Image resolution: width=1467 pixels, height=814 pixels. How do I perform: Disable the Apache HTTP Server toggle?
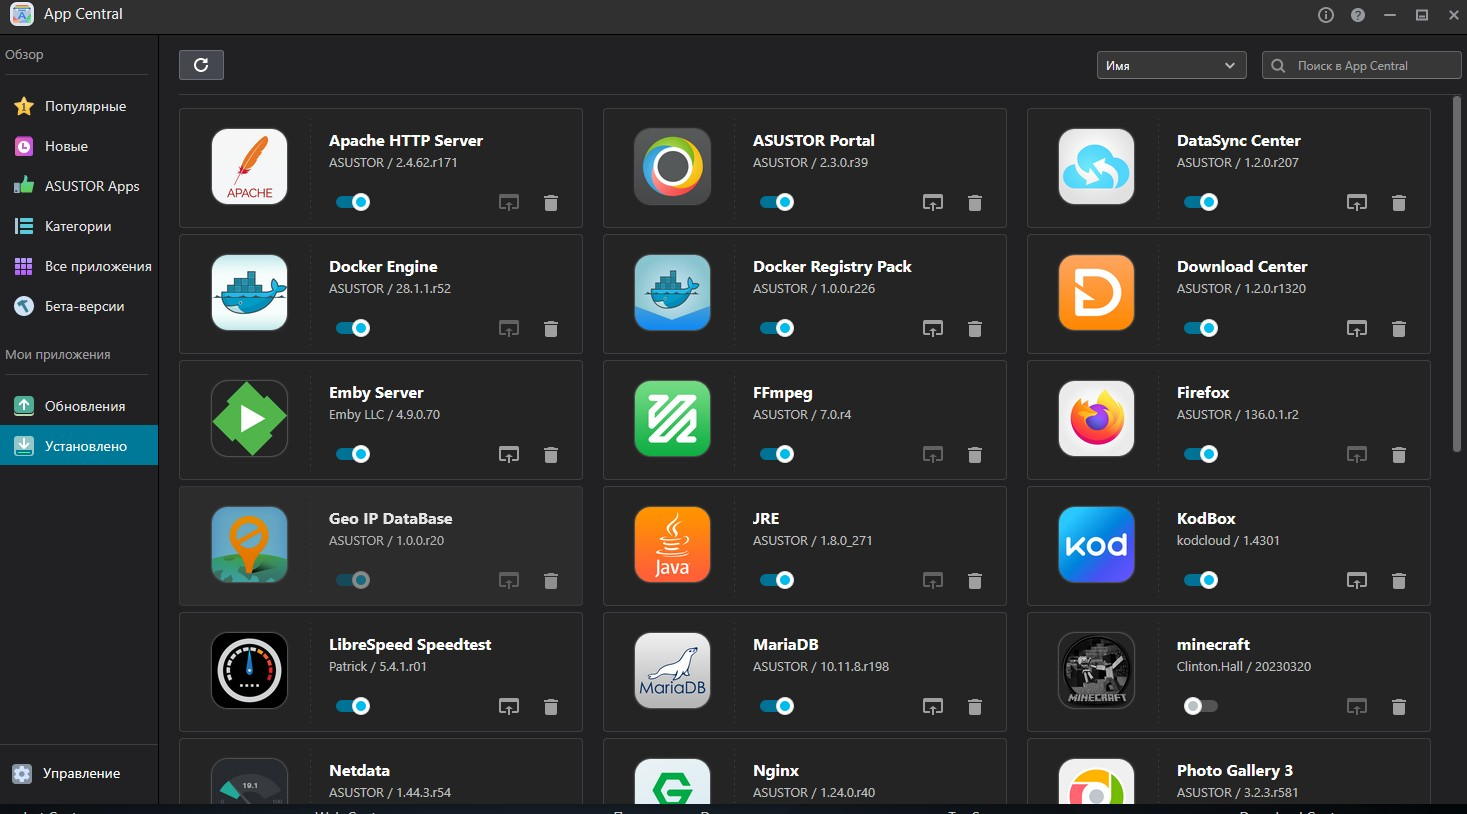(353, 202)
